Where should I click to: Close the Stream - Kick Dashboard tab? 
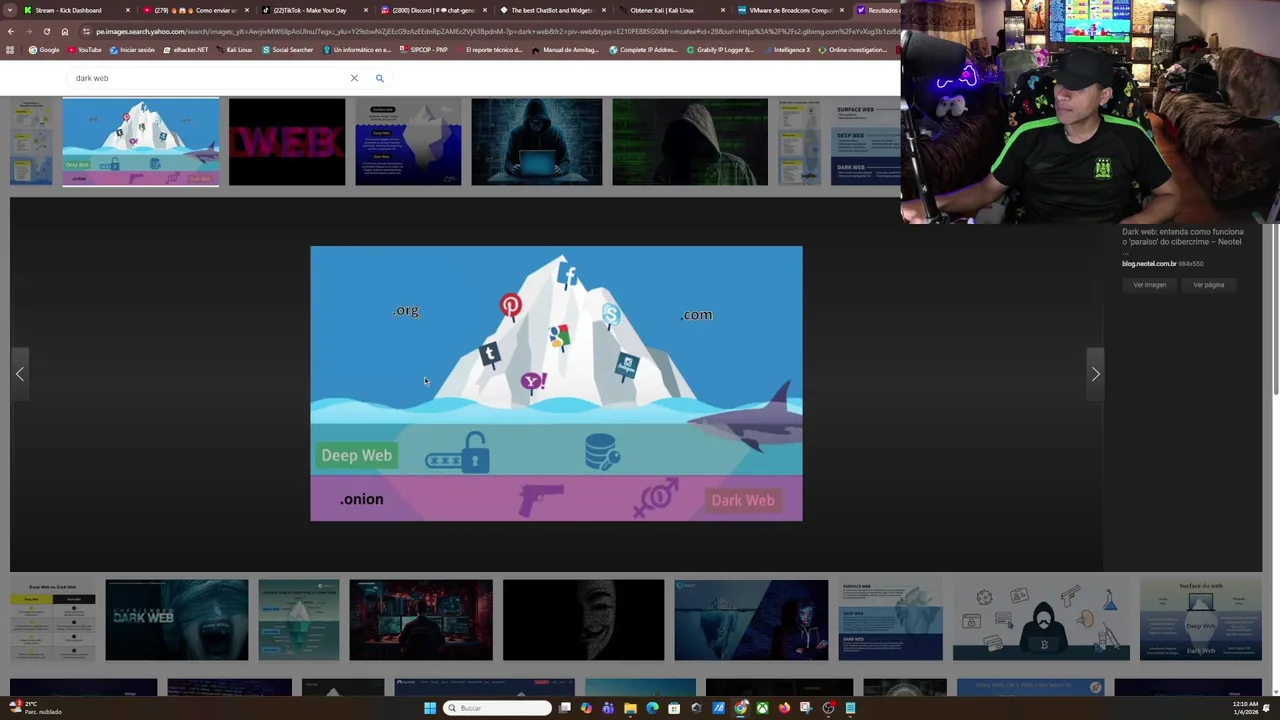128,10
